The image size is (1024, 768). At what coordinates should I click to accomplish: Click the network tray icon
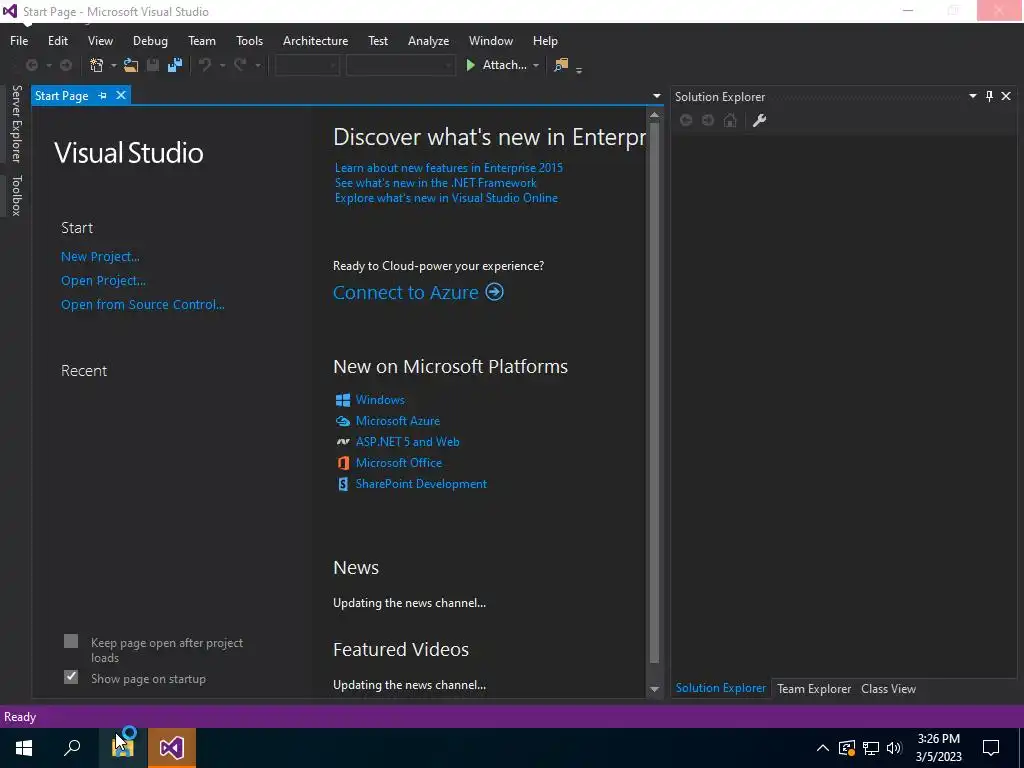point(871,748)
